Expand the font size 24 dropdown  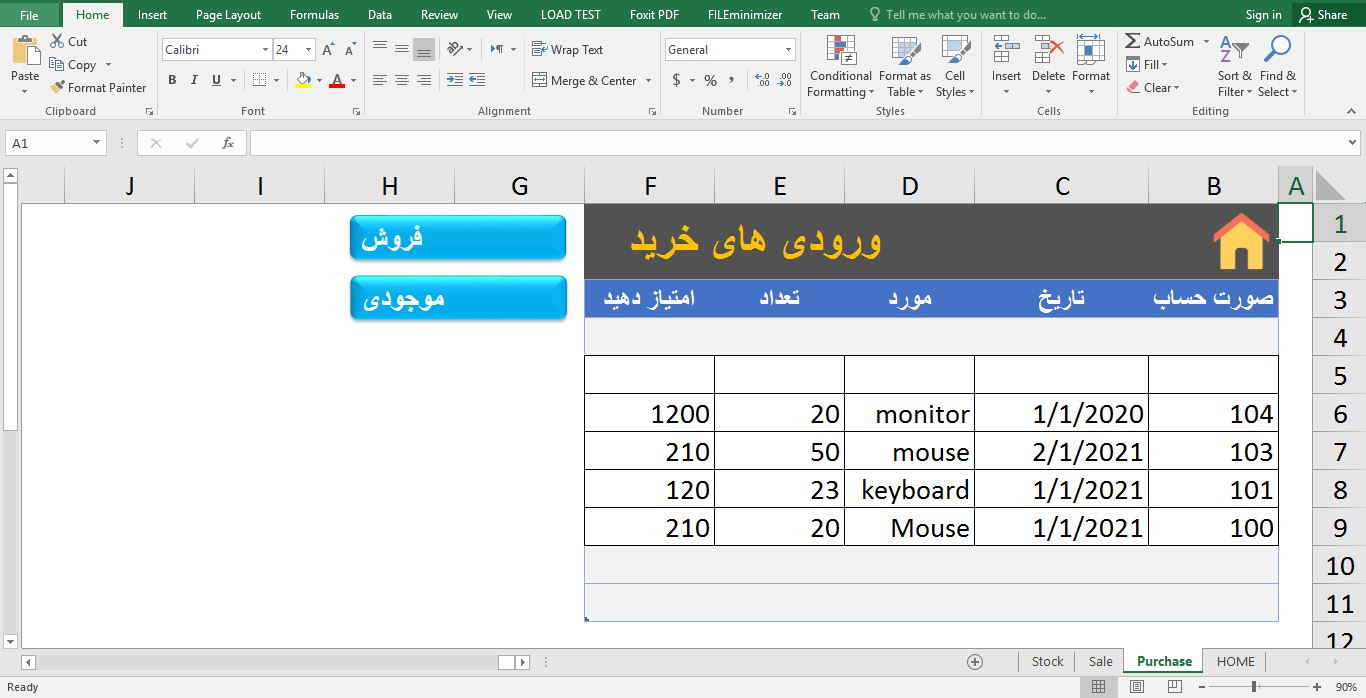click(308, 49)
